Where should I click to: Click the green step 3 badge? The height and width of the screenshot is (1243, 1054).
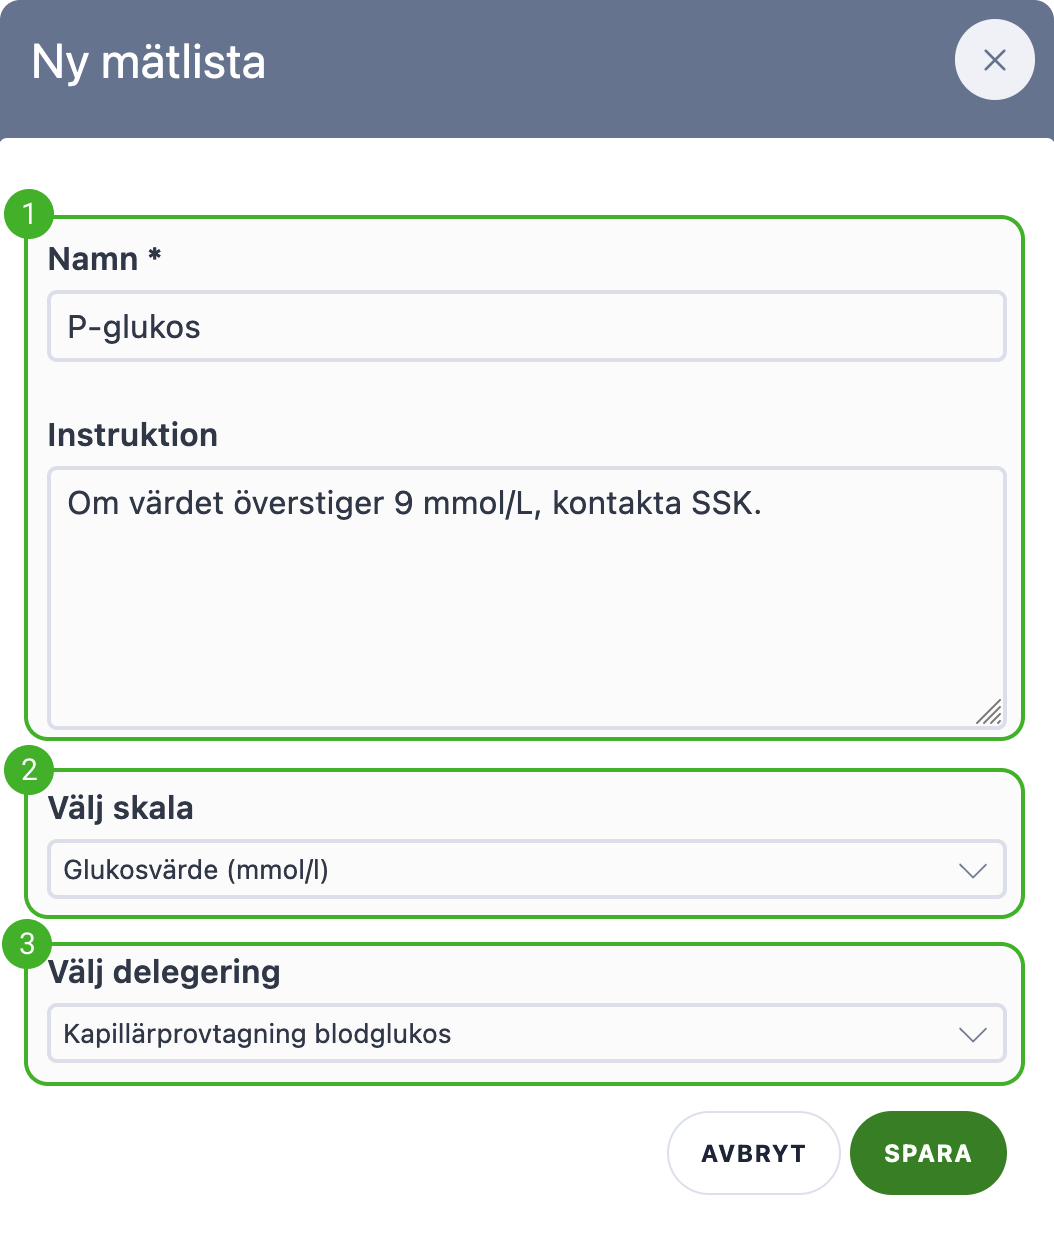coord(29,944)
